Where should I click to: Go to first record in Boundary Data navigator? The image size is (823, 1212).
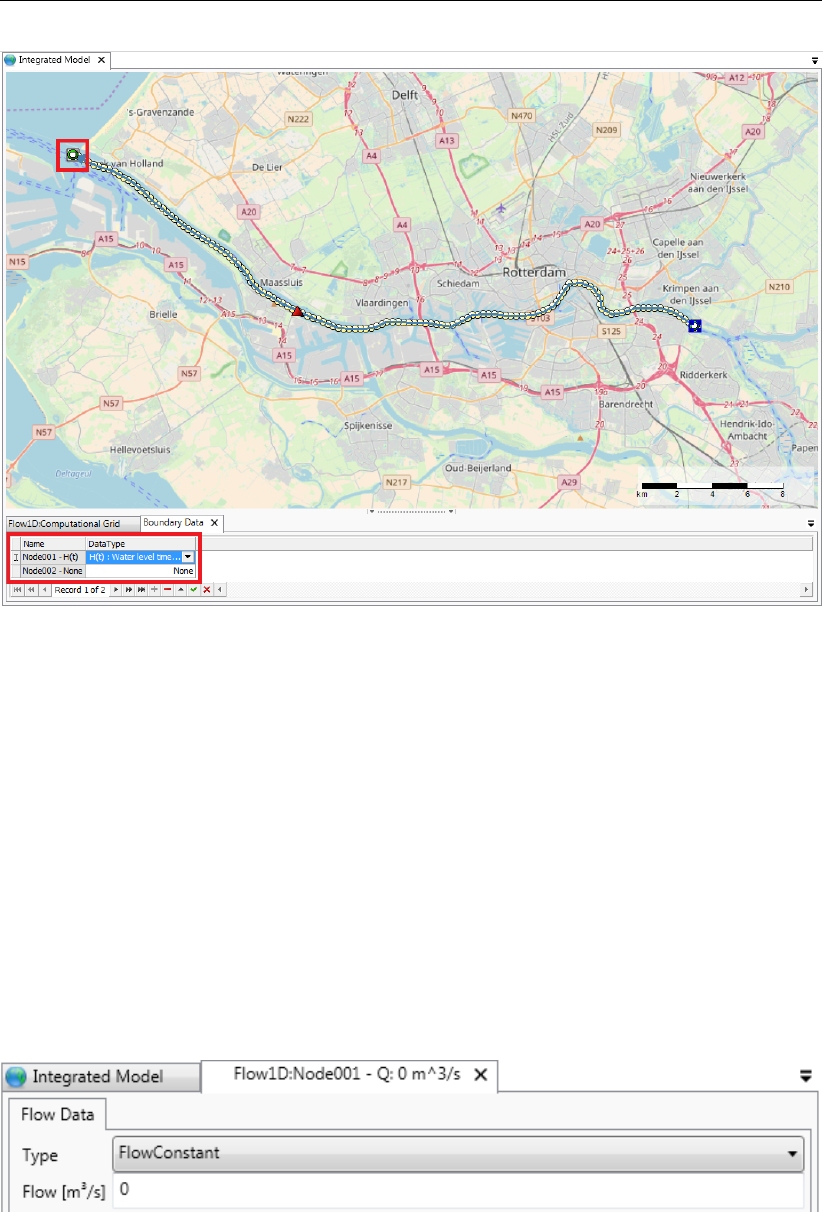pos(17,590)
